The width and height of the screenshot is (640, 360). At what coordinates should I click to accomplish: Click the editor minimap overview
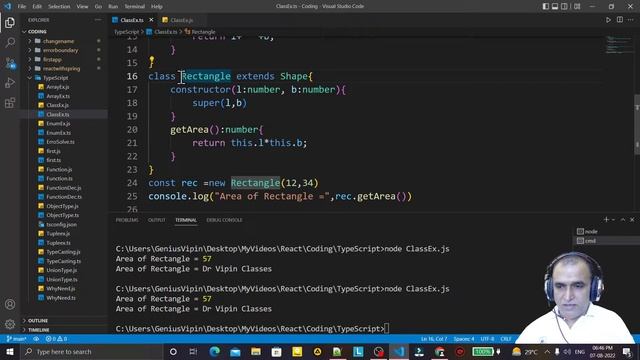(x=618, y=45)
